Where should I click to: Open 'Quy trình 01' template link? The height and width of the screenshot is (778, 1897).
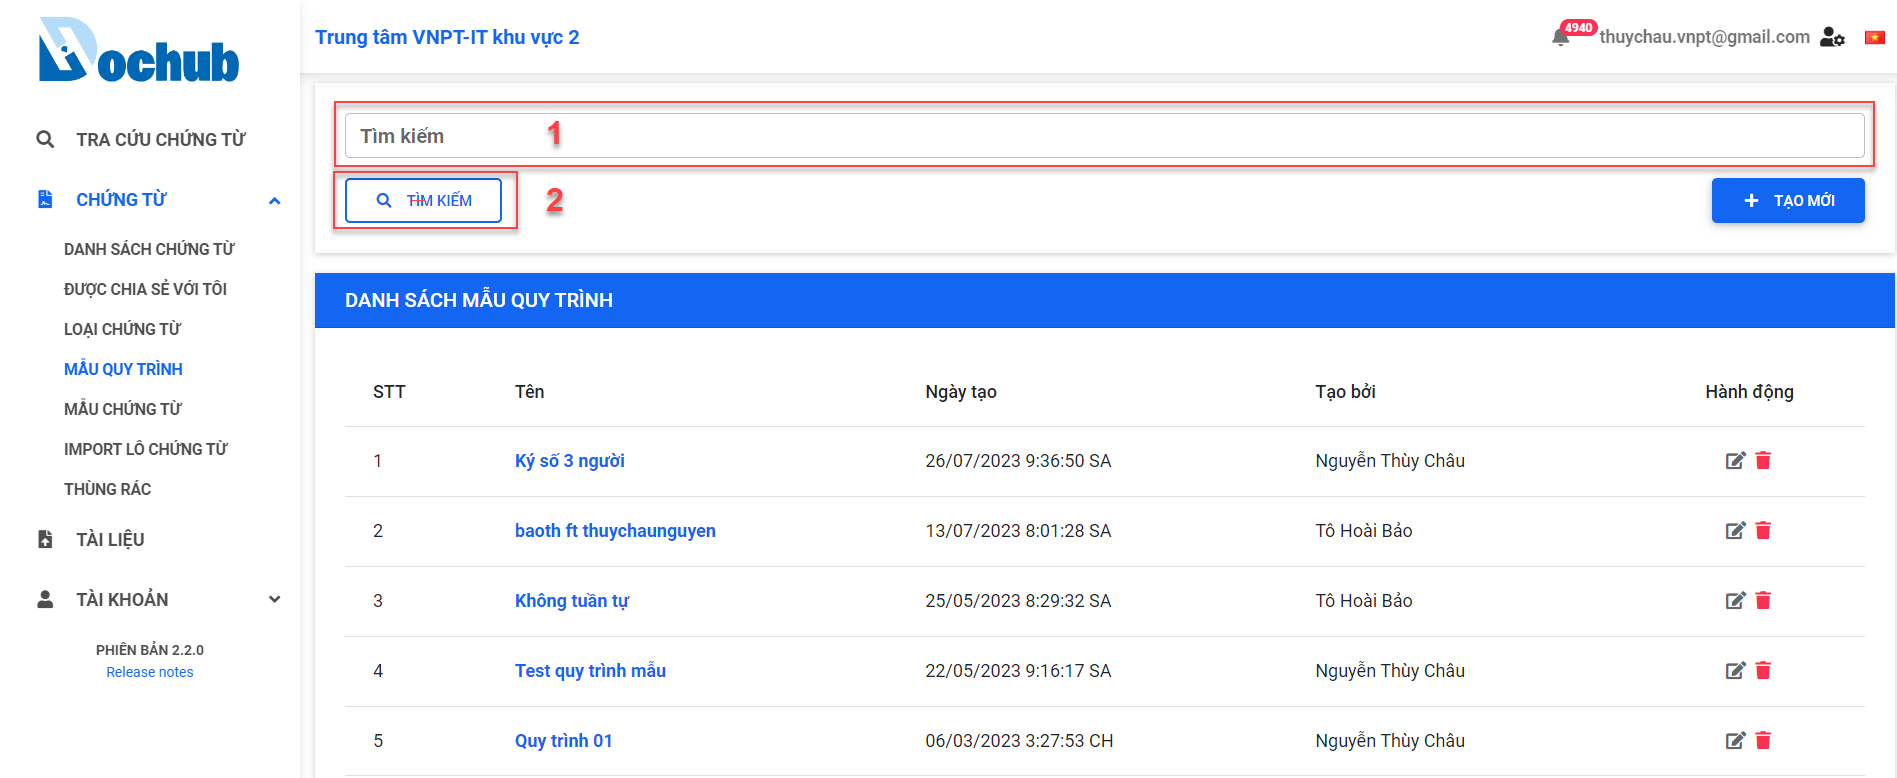tap(563, 741)
